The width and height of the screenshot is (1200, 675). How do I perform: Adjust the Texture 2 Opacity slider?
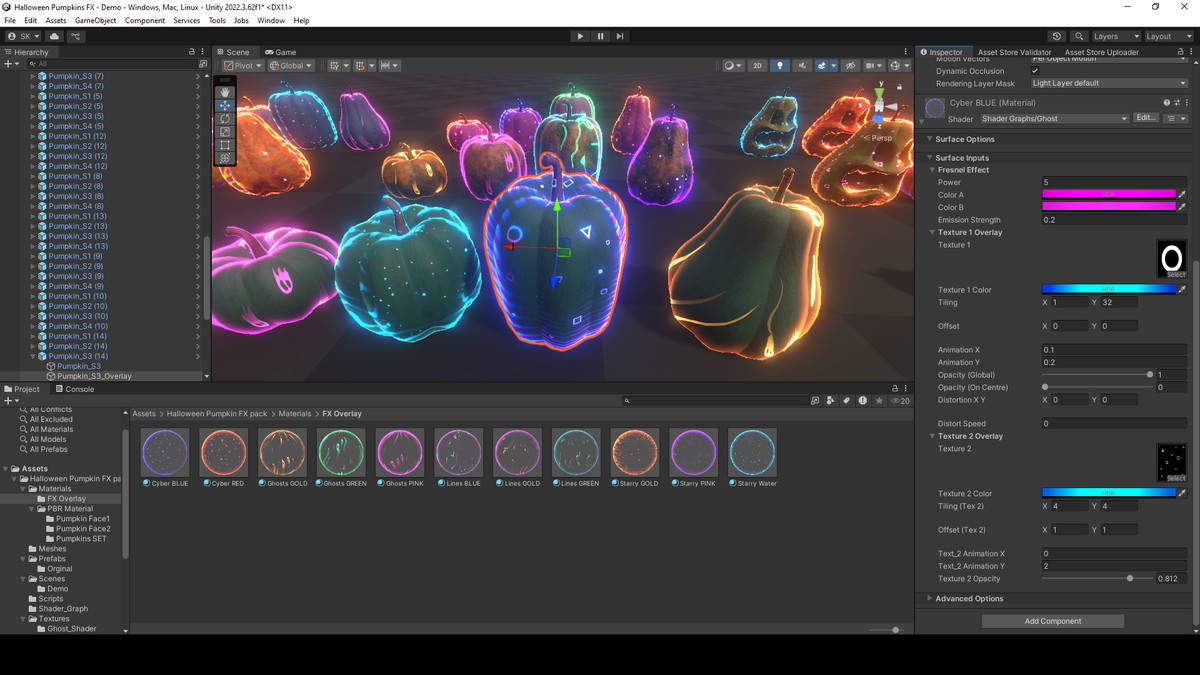pyautogui.click(x=1097, y=578)
